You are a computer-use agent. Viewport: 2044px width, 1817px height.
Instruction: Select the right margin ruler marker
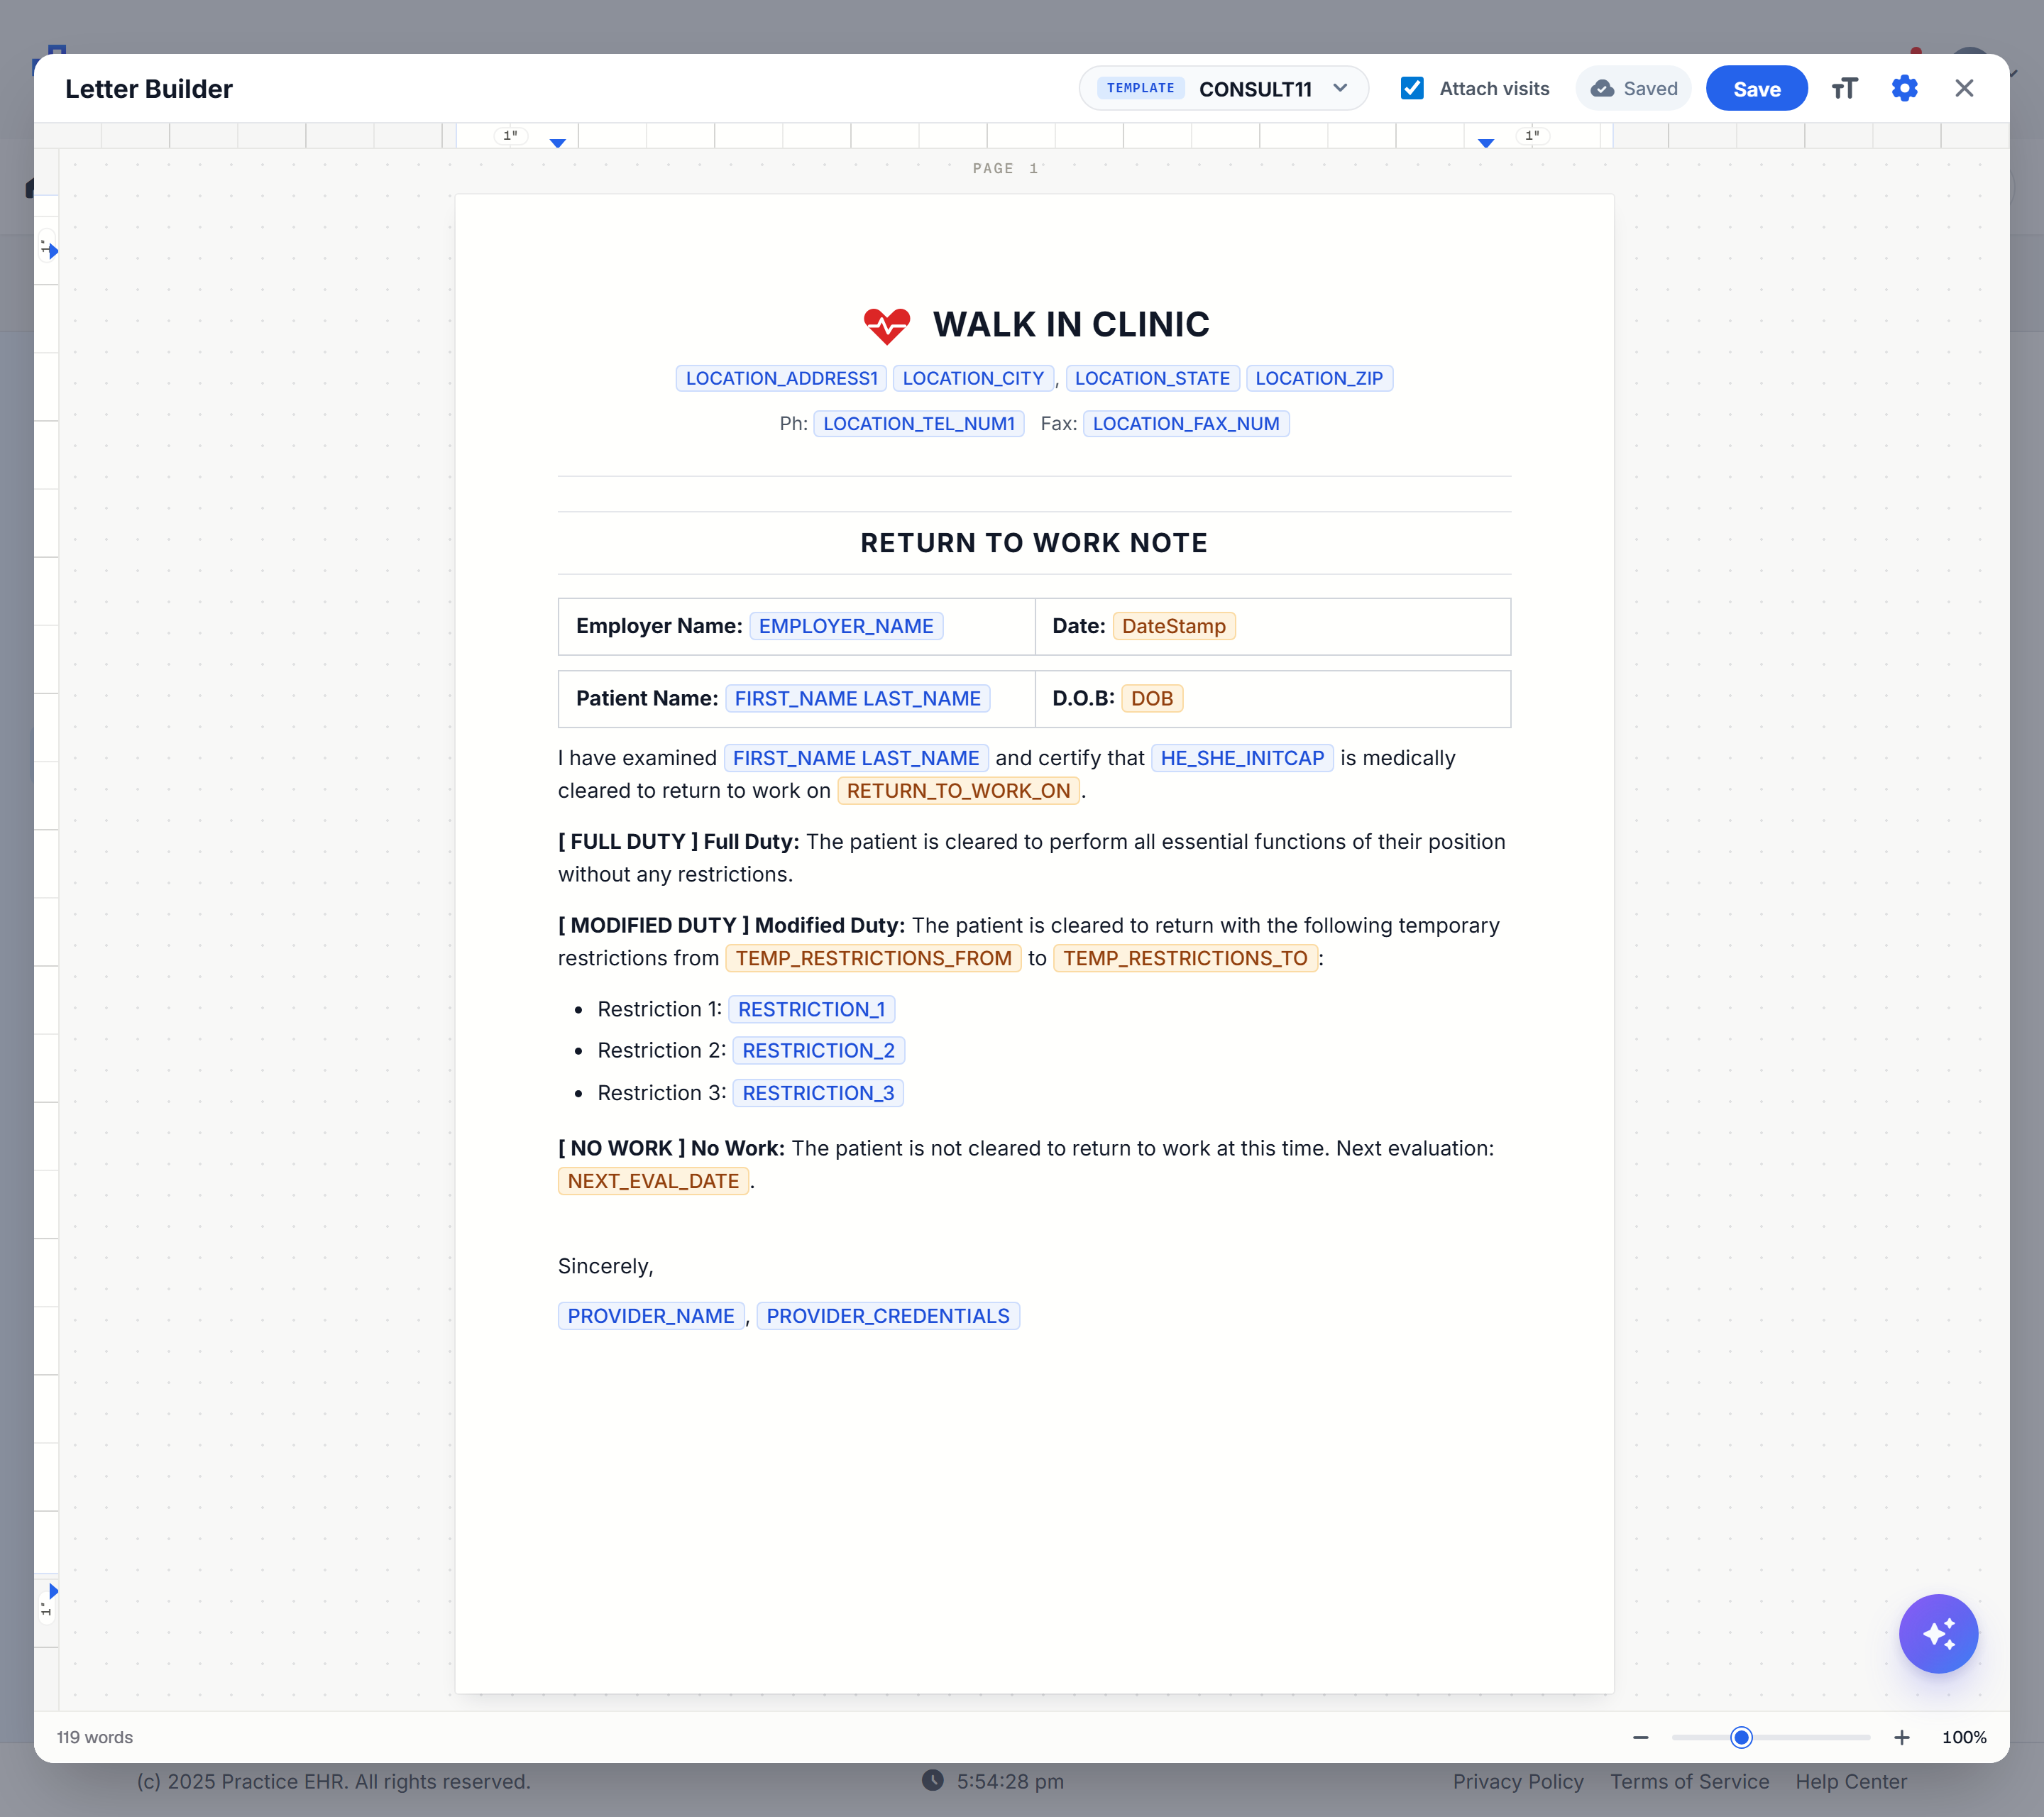1486,143
